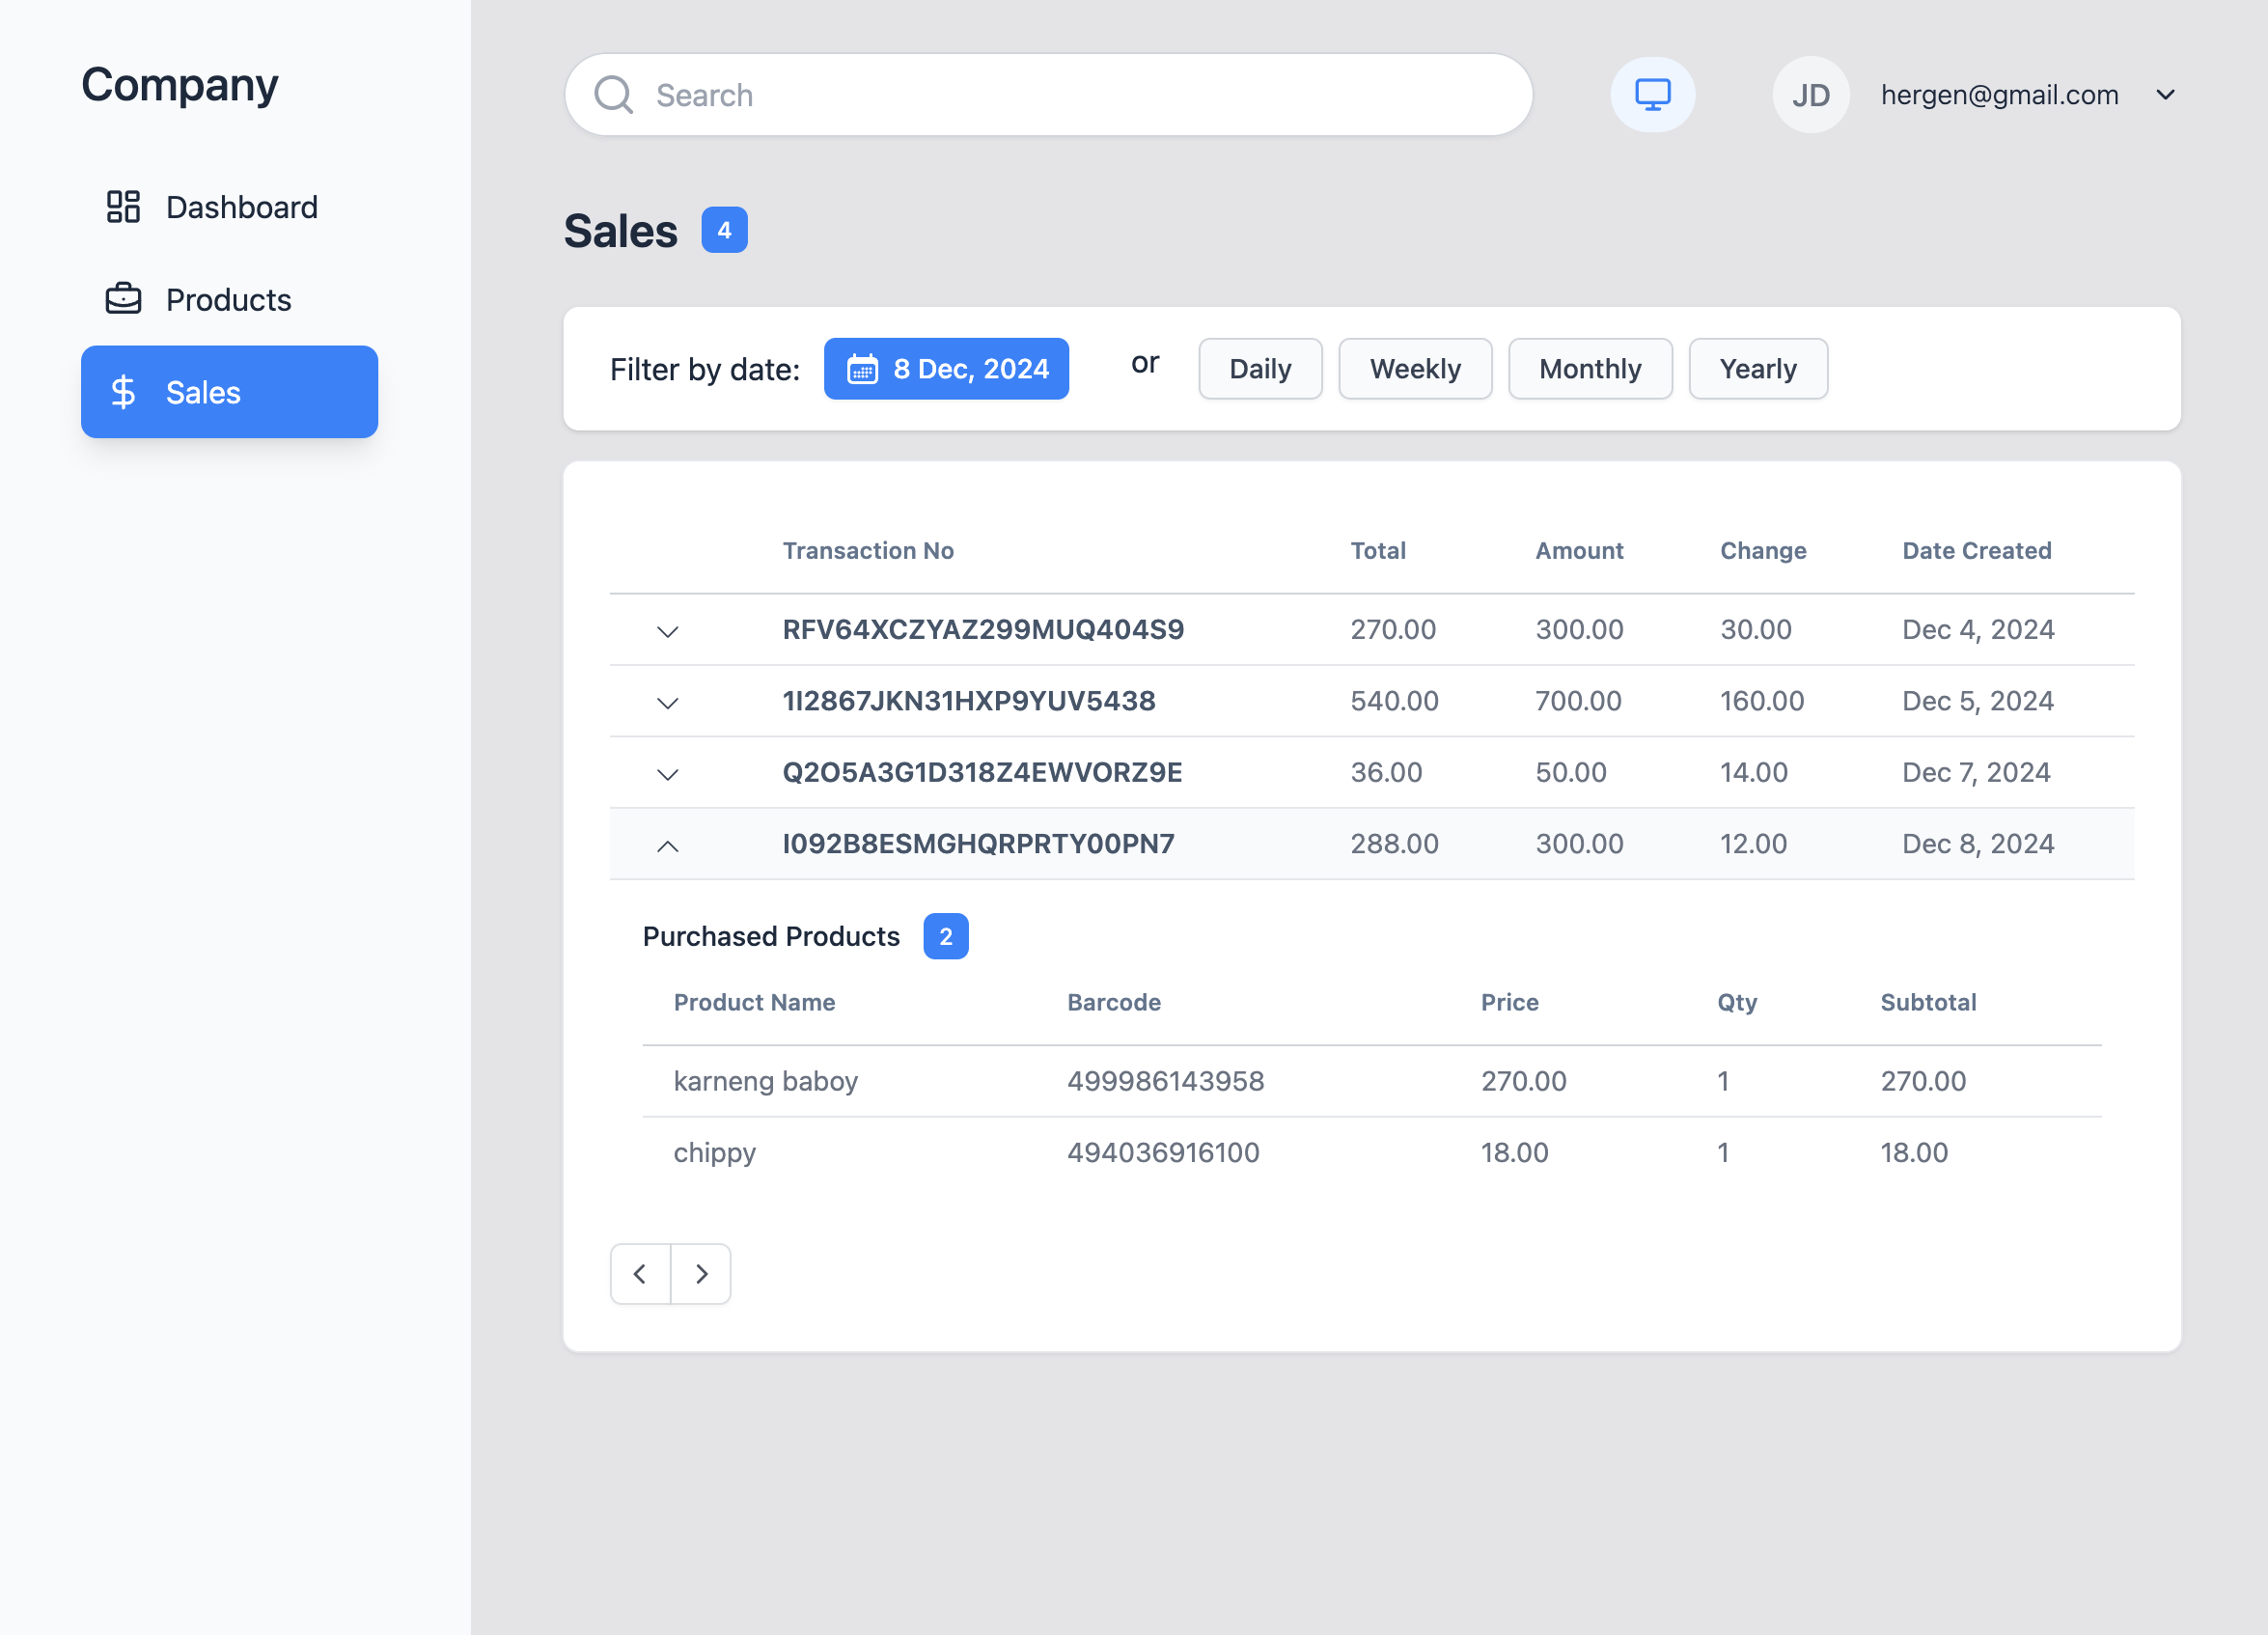Filter sales by Monthly
Screen dimensions: 2268x1635
[1590, 369]
